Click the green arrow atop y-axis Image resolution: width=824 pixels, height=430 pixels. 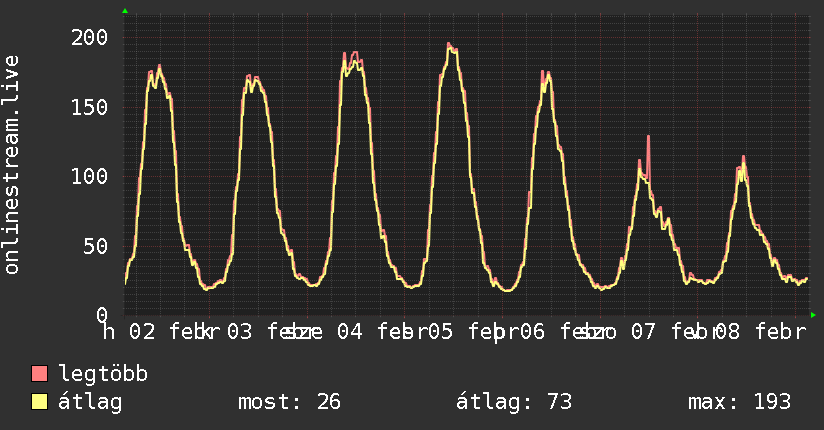coord(125,11)
